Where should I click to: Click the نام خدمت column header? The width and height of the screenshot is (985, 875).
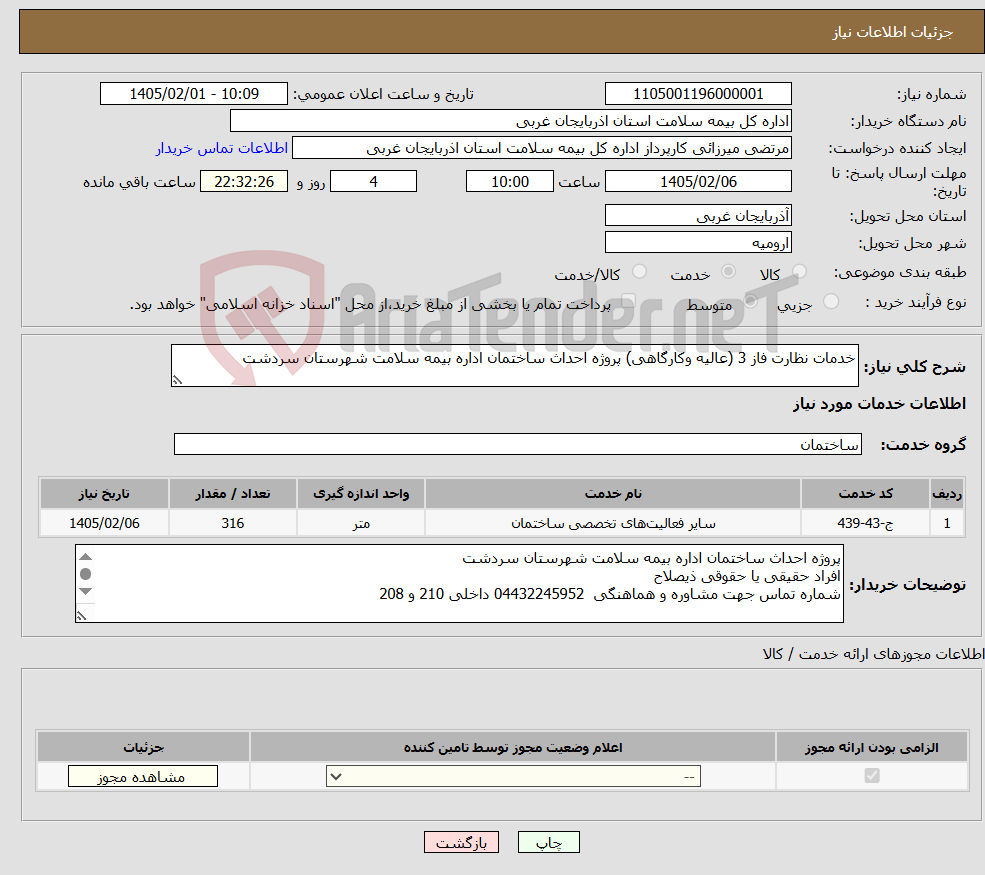(613, 493)
